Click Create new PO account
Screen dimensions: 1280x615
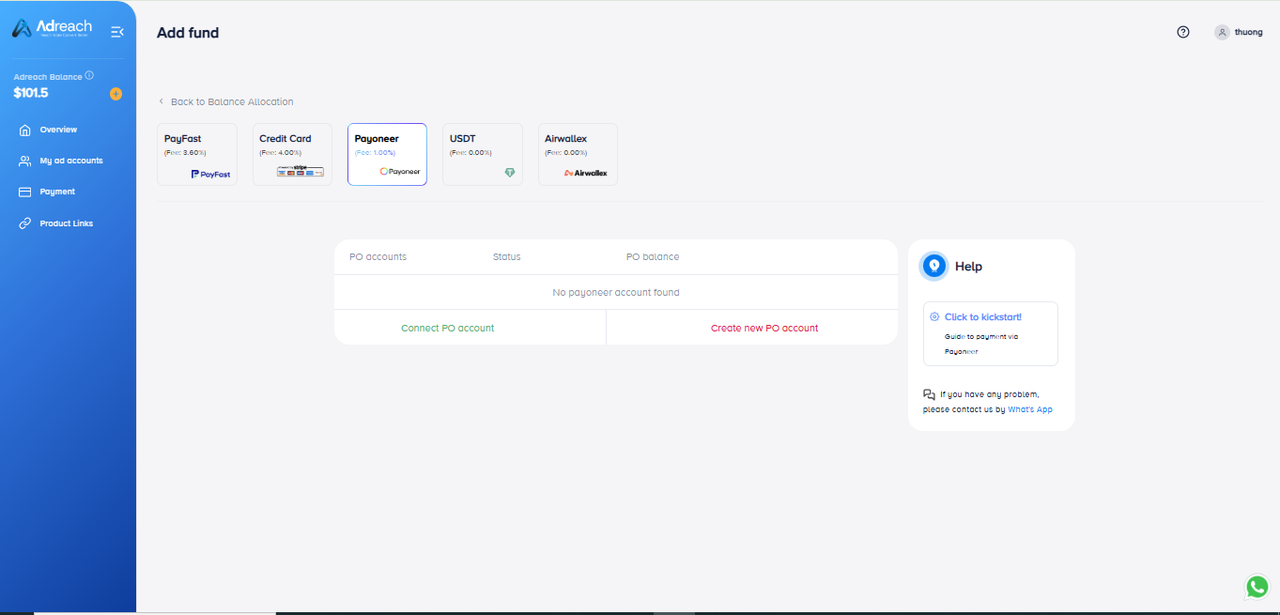coord(764,328)
